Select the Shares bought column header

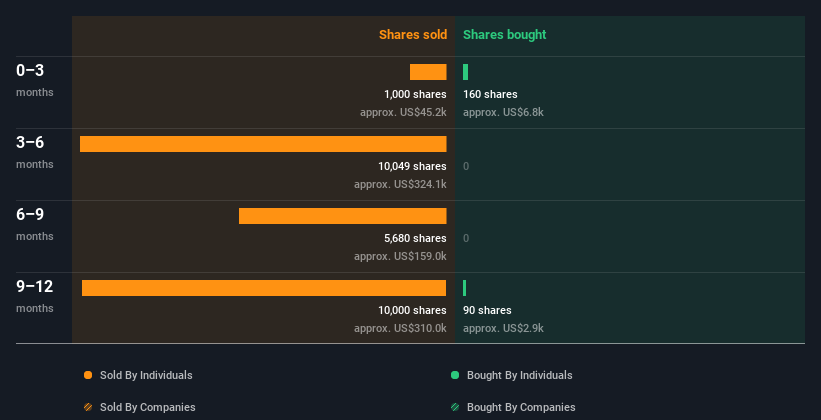(x=505, y=35)
